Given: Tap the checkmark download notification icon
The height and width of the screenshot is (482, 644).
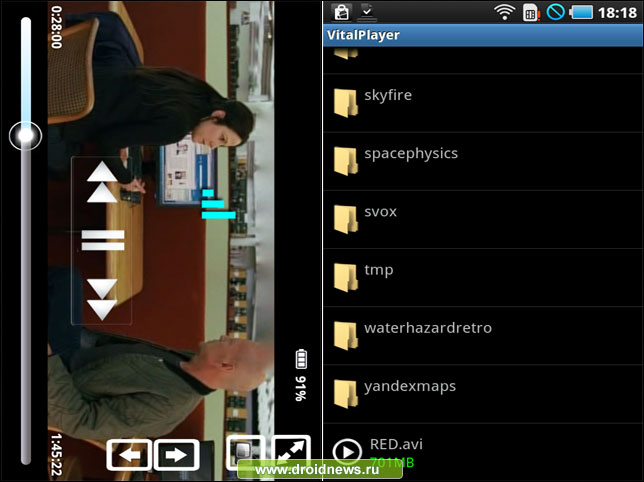Looking at the screenshot, I should [367, 12].
